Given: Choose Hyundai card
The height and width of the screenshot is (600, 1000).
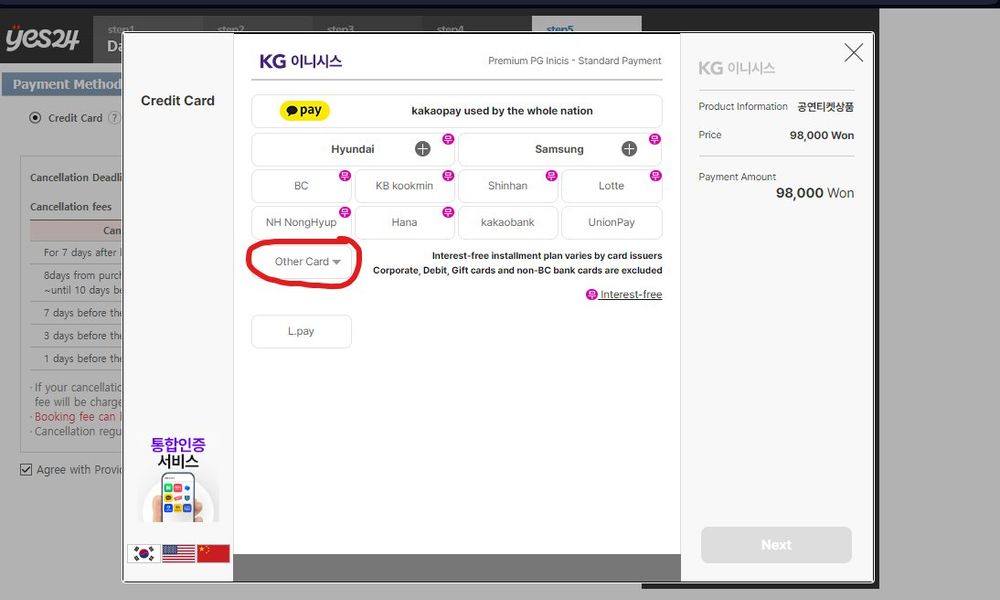Looking at the screenshot, I should 353,149.
